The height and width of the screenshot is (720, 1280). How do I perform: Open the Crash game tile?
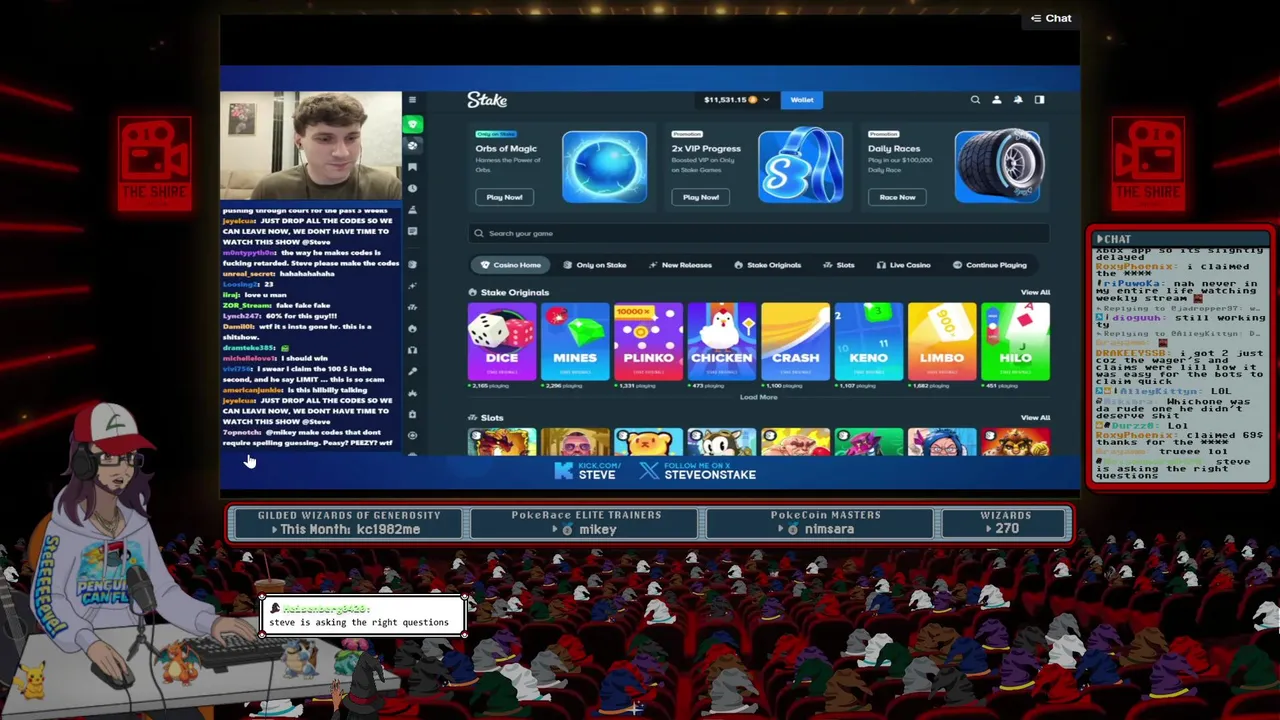(x=795, y=342)
